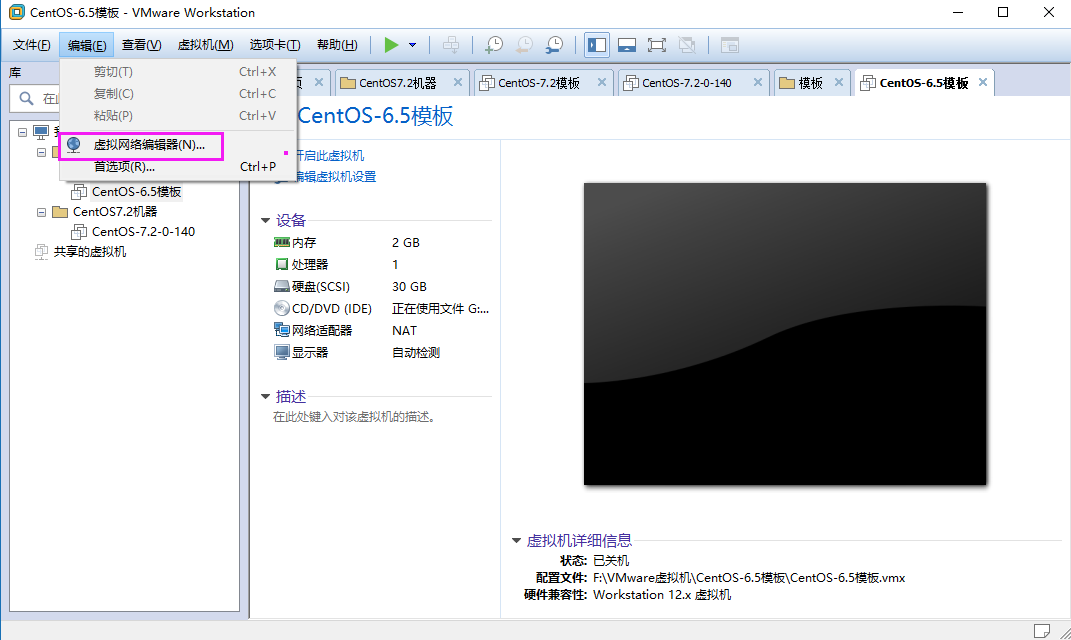Screen dimensions: 1071x640
Task: Toggle the thumbnail bar toolbar icon
Action: point(627,45)
